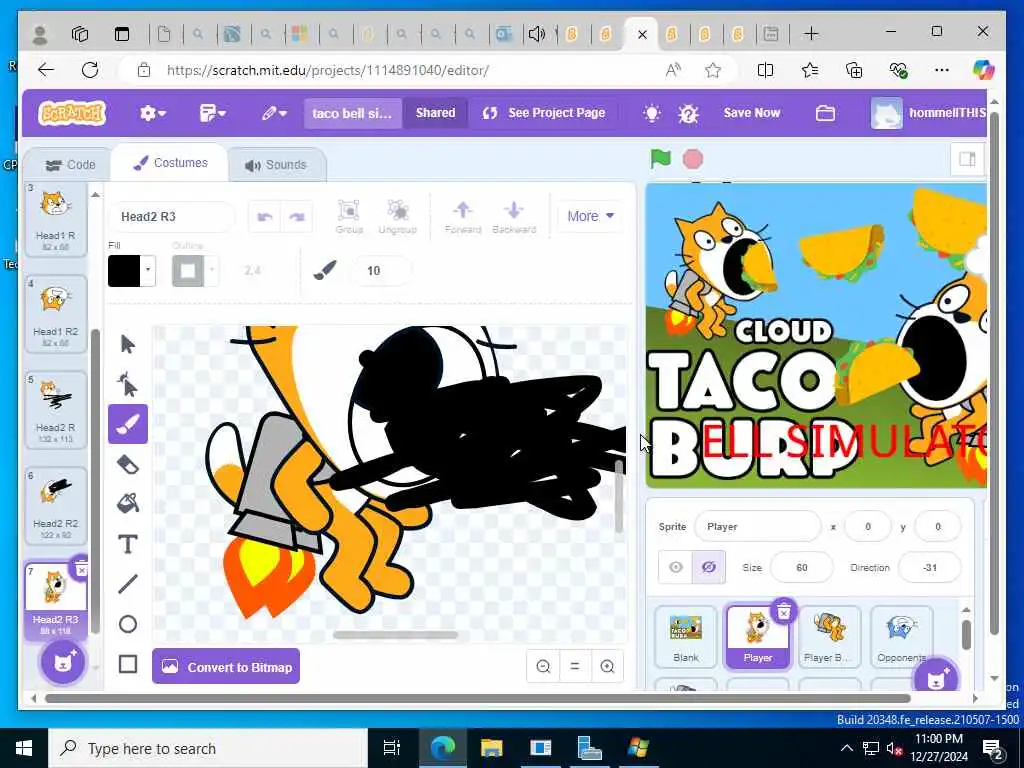Click the black Fill color swatch
The image size is (1024, 768).
[x=124, y=270]
